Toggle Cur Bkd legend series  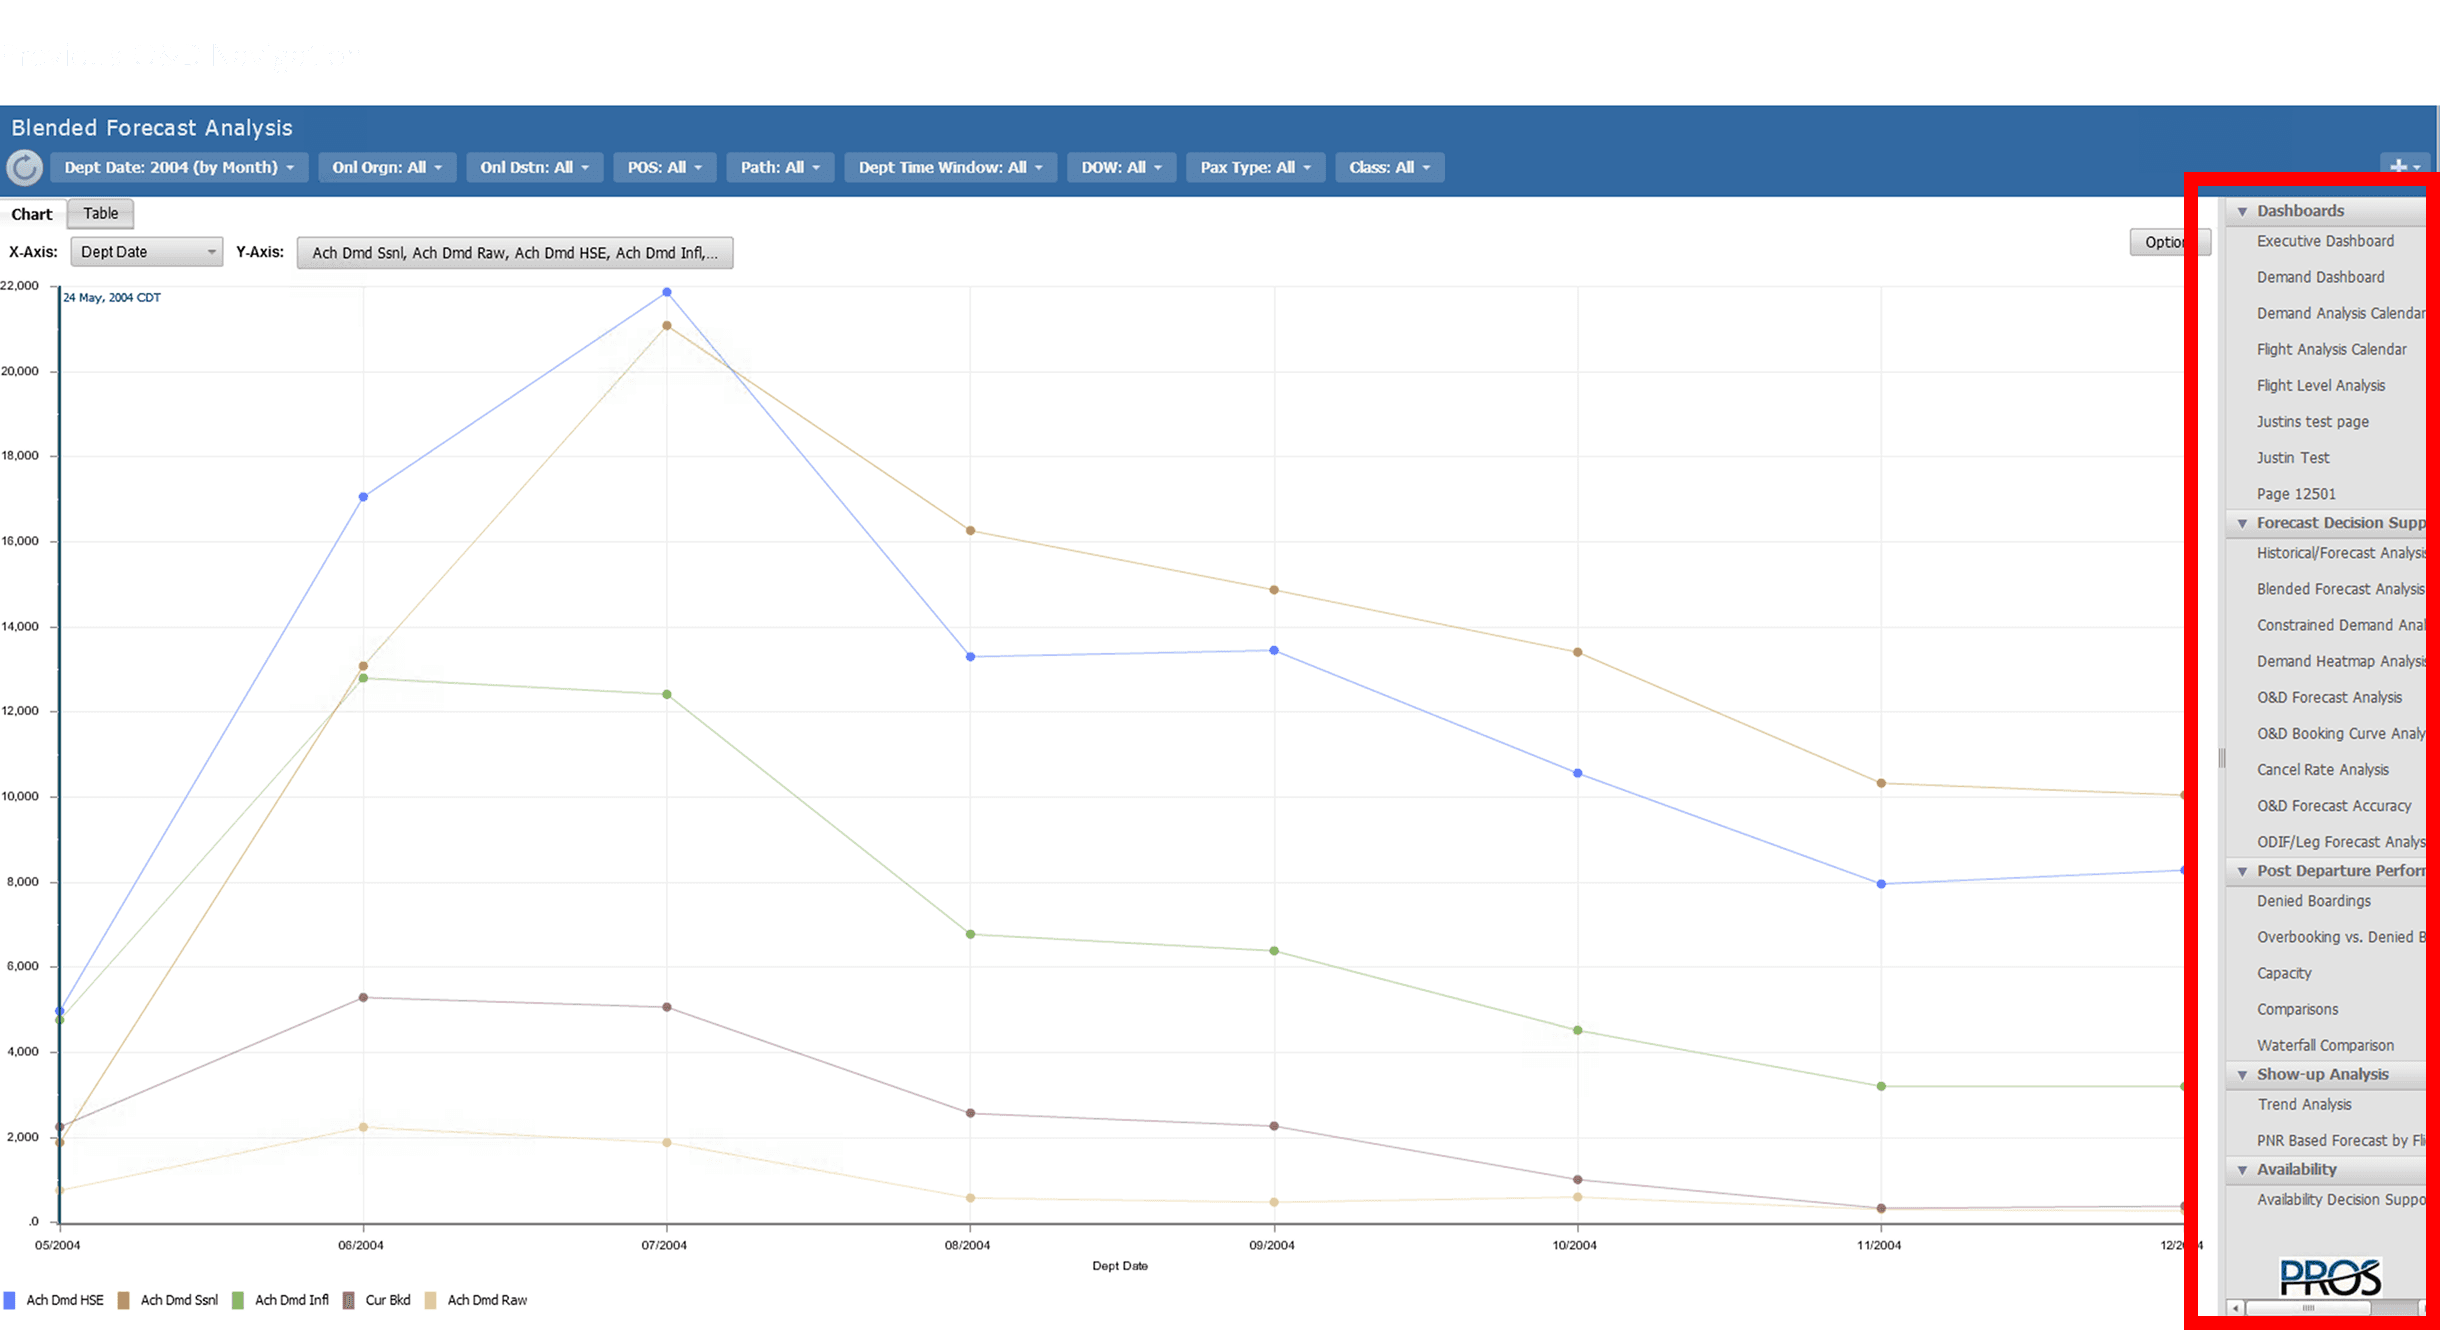pos(387,1300)
